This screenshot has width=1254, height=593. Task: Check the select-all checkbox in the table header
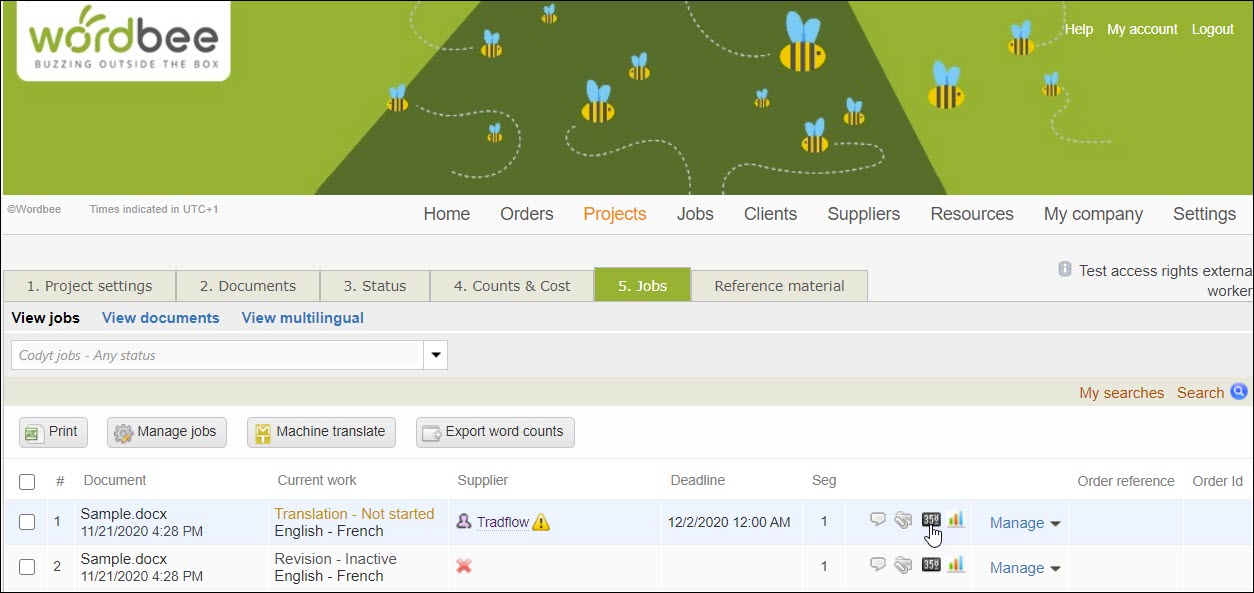click(27, 481)
